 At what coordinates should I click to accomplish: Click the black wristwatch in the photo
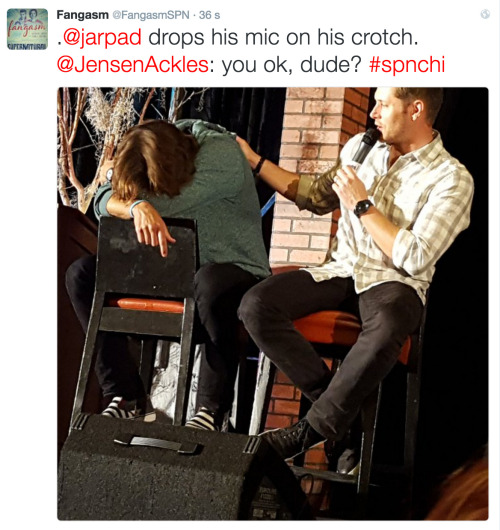pyautogui.click(x=363, y=208)
